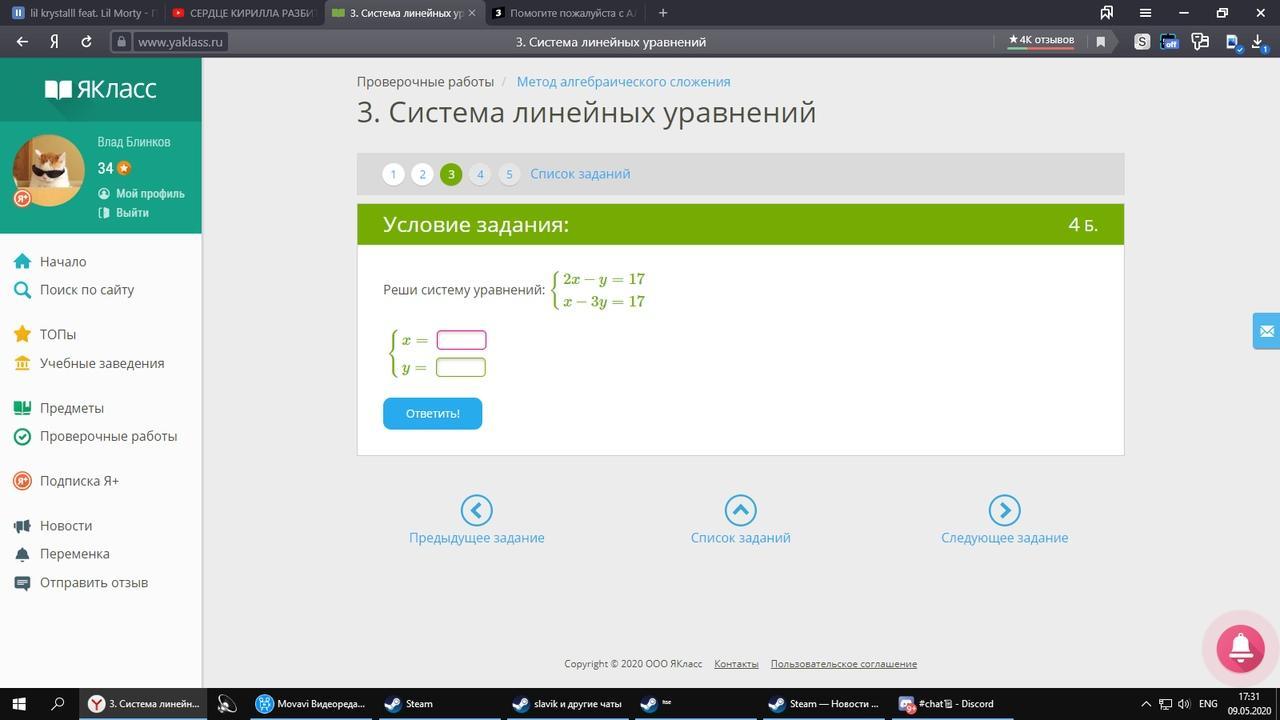This screenshot has width=1280, height=720.
Task: Open Movavi Видеоредактор from taskbar
Action: click(311, 704)
